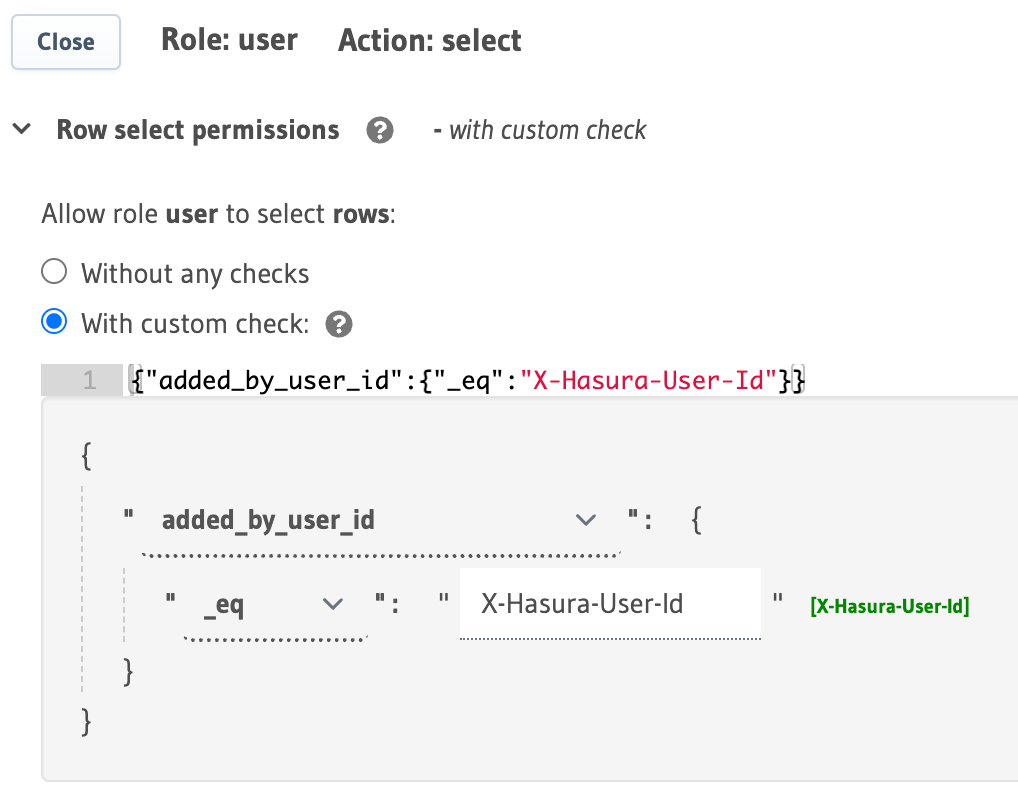Collapse the Row select permissions section

pos(22,129)
